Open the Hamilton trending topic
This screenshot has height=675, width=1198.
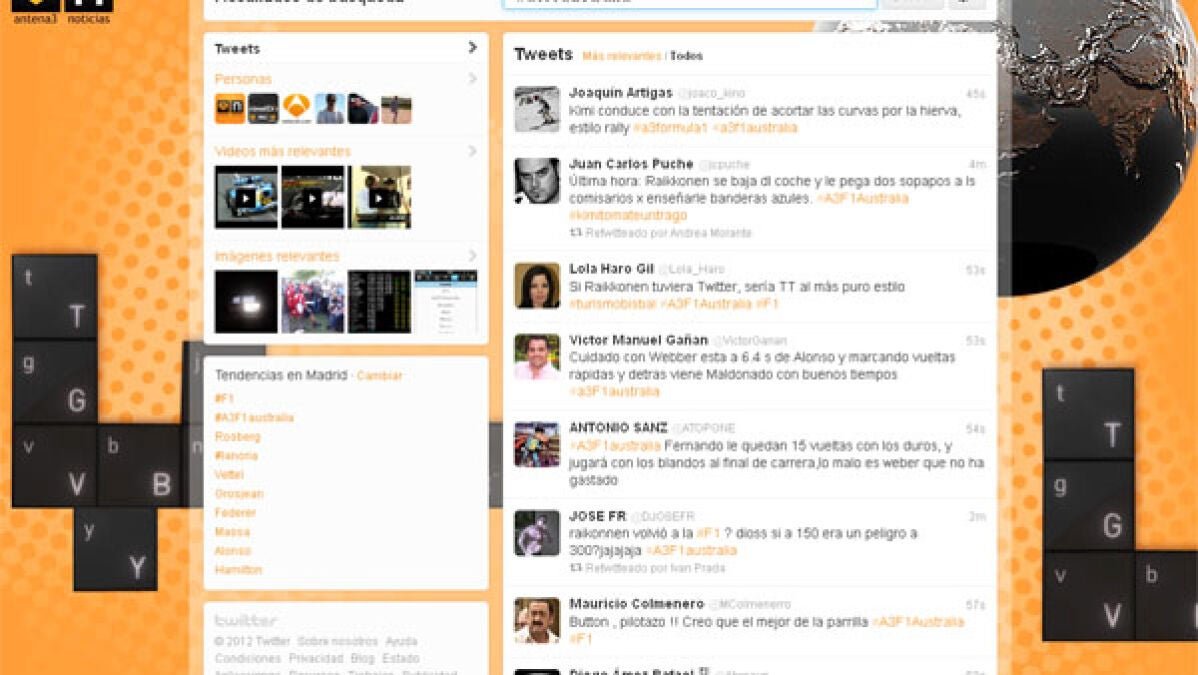click(x=238, y=570)
